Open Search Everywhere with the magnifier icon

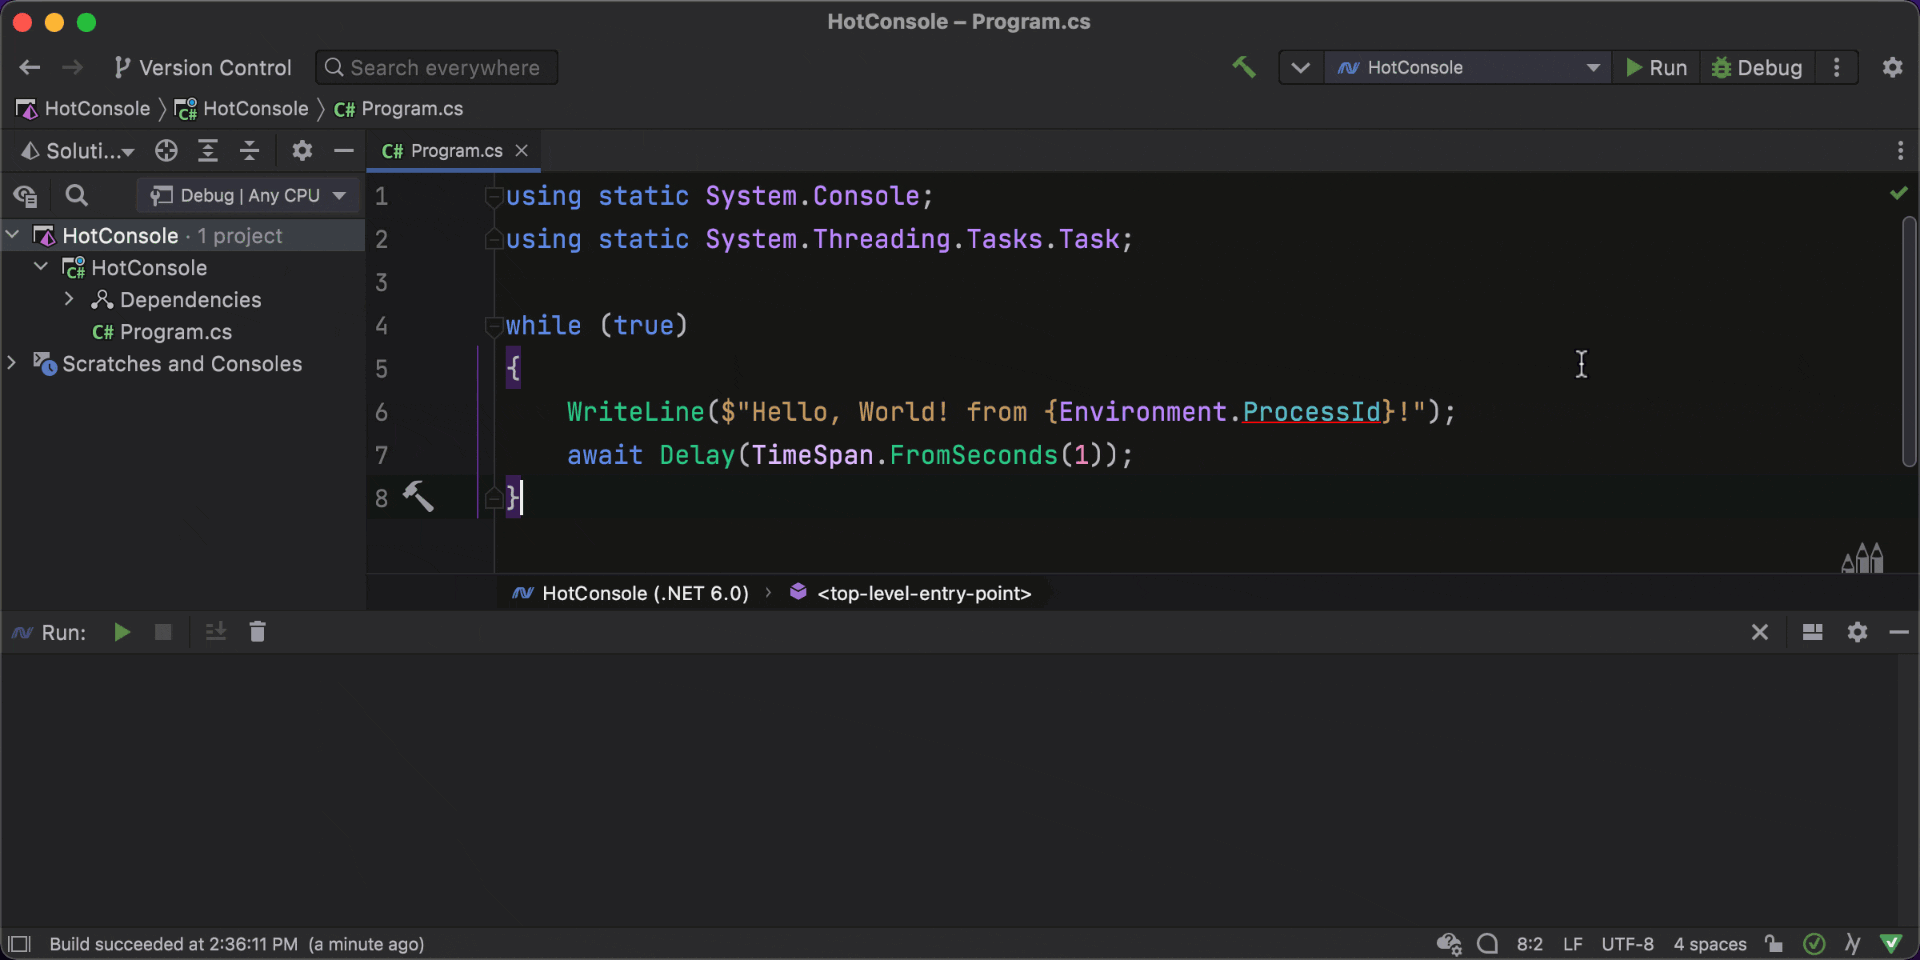click(x=333, y=67)
